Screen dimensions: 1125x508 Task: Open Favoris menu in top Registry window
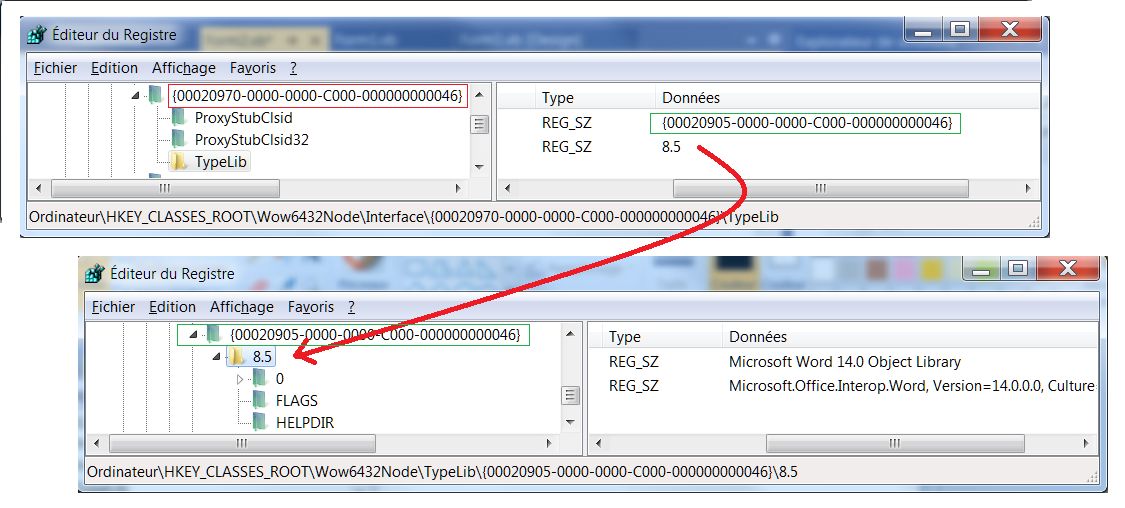253,68
